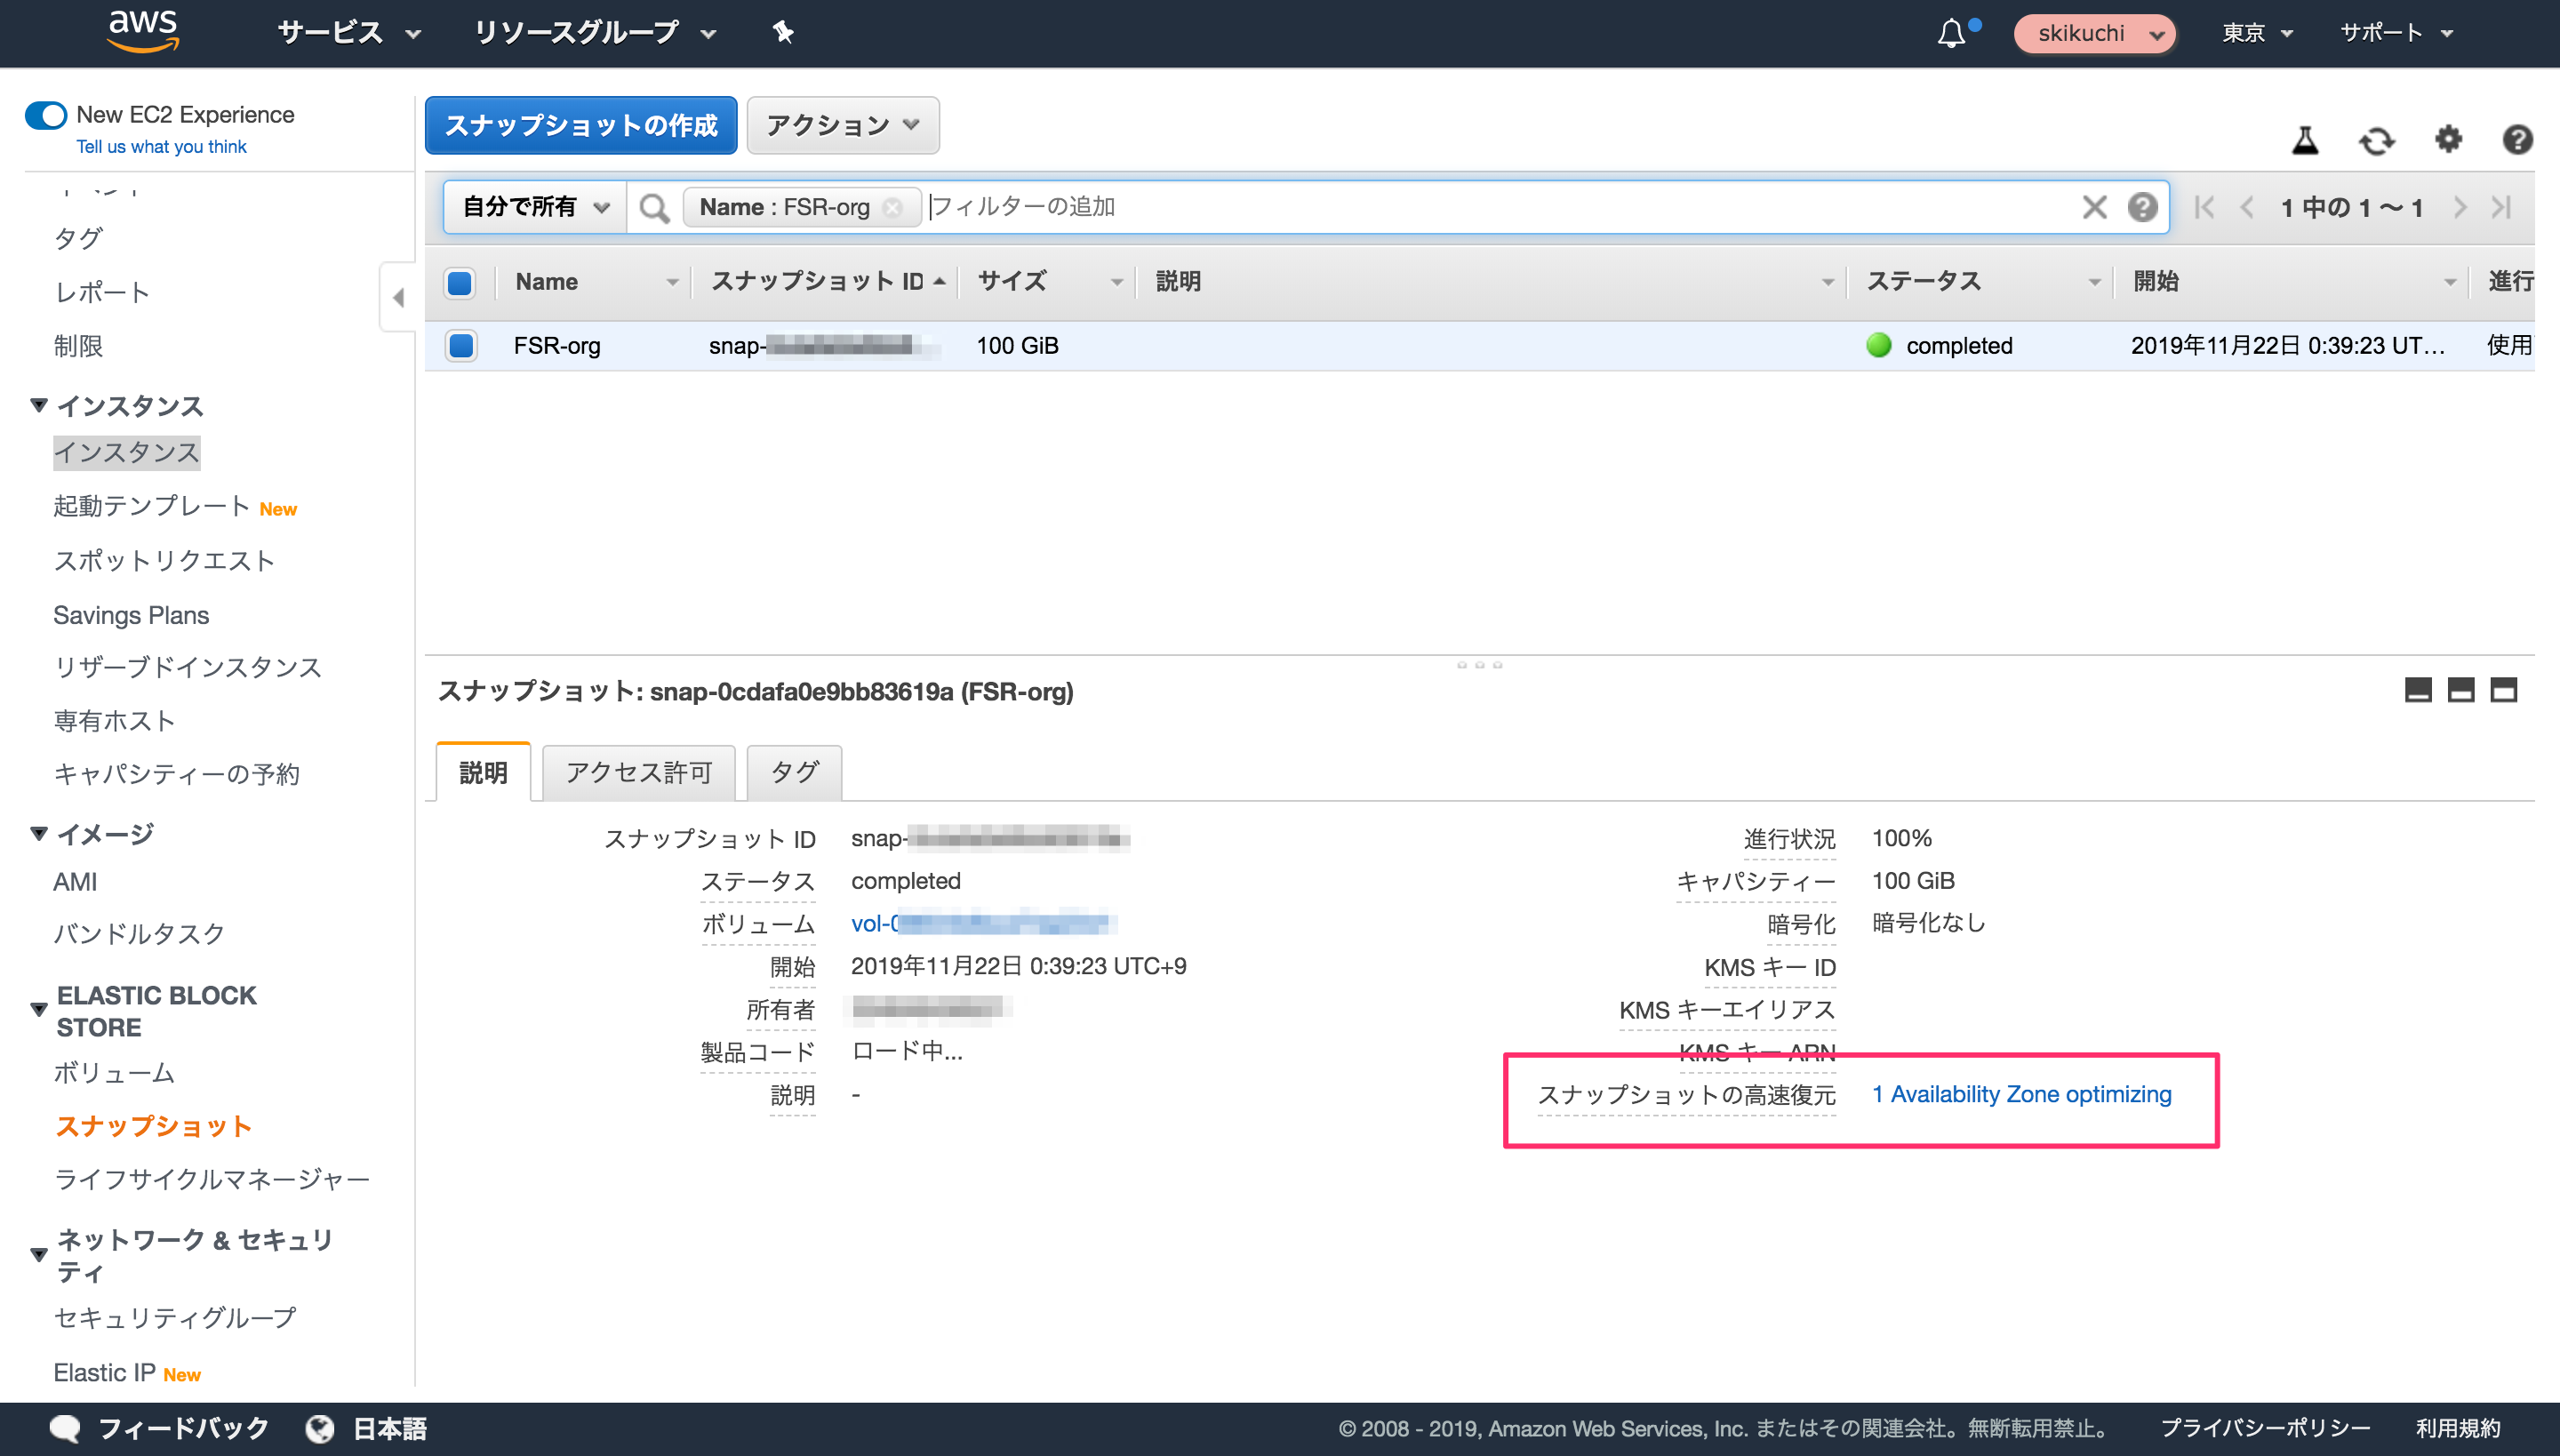Open the vol- volume link
Screen dimensions: 2560x1456
(983, 923)
